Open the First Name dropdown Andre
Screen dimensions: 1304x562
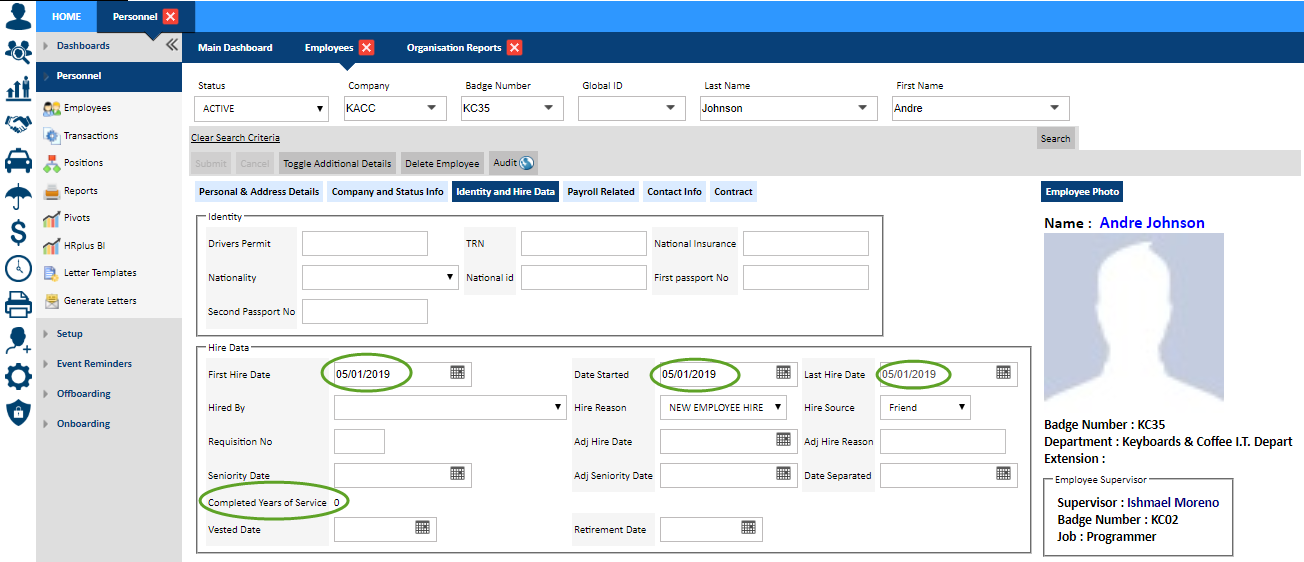981,108
